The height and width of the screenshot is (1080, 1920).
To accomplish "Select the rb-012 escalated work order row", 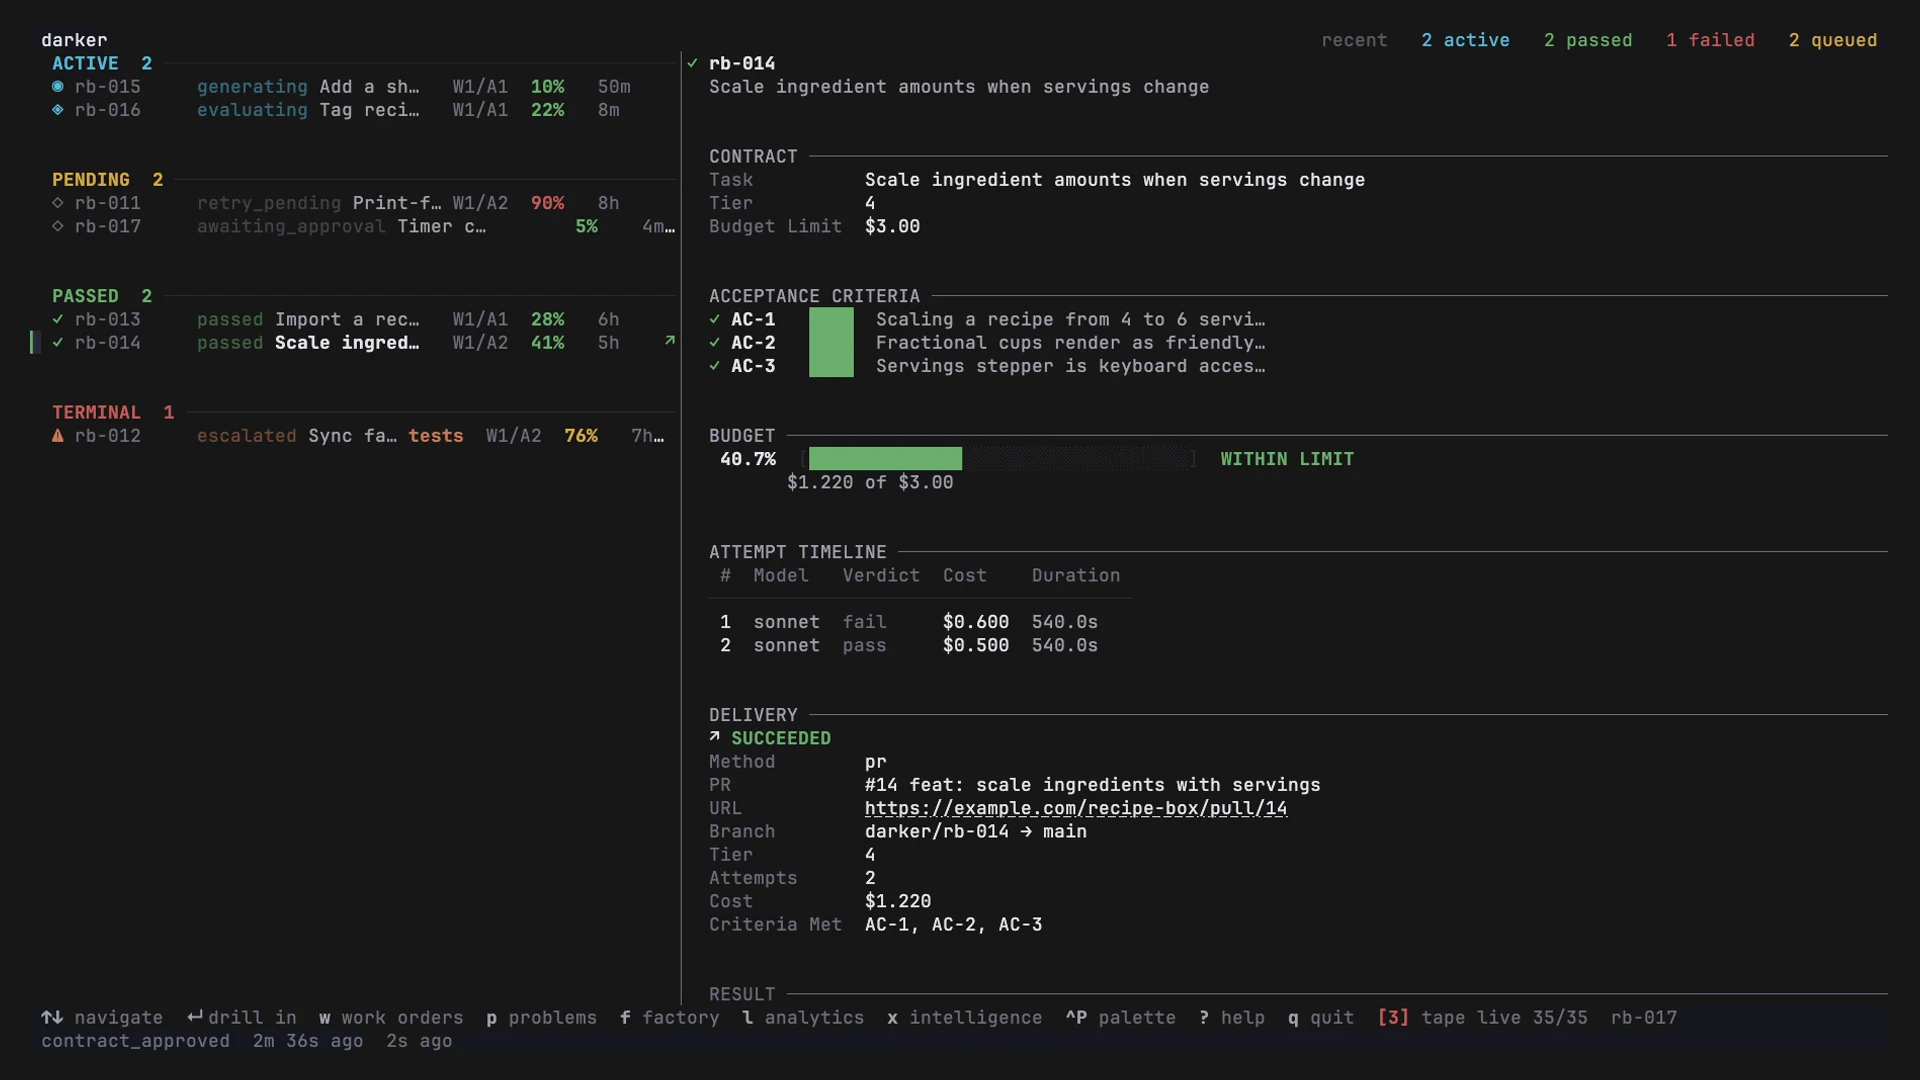I will (358, 436).
